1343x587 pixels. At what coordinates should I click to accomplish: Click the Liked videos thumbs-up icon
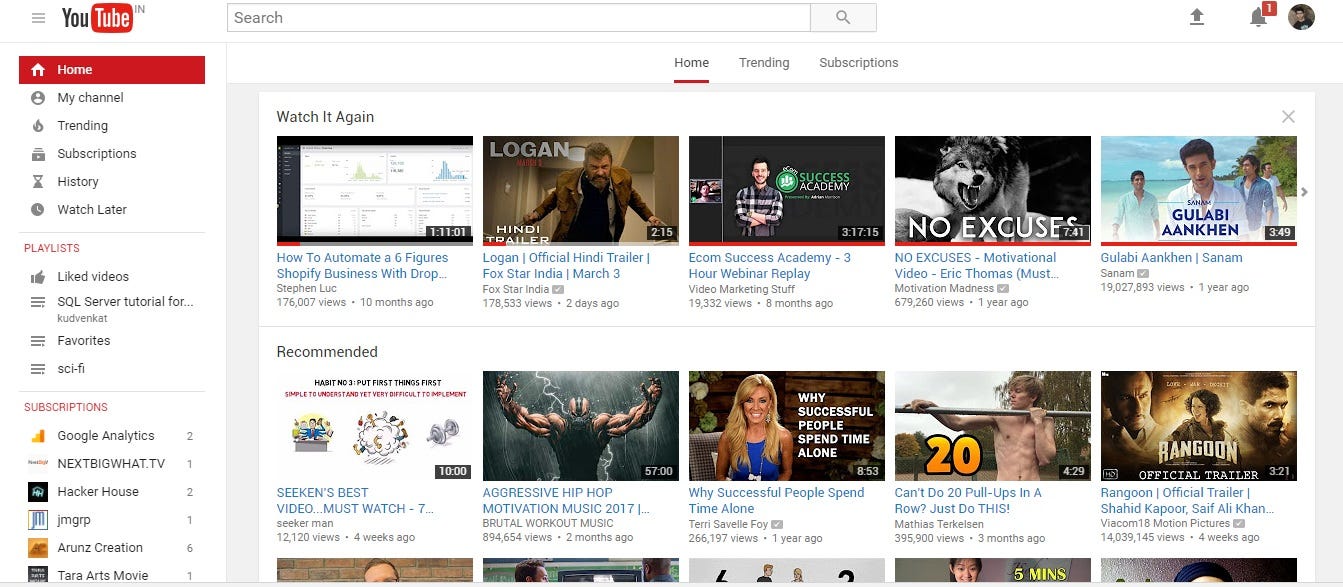click(x=38, y=277)
